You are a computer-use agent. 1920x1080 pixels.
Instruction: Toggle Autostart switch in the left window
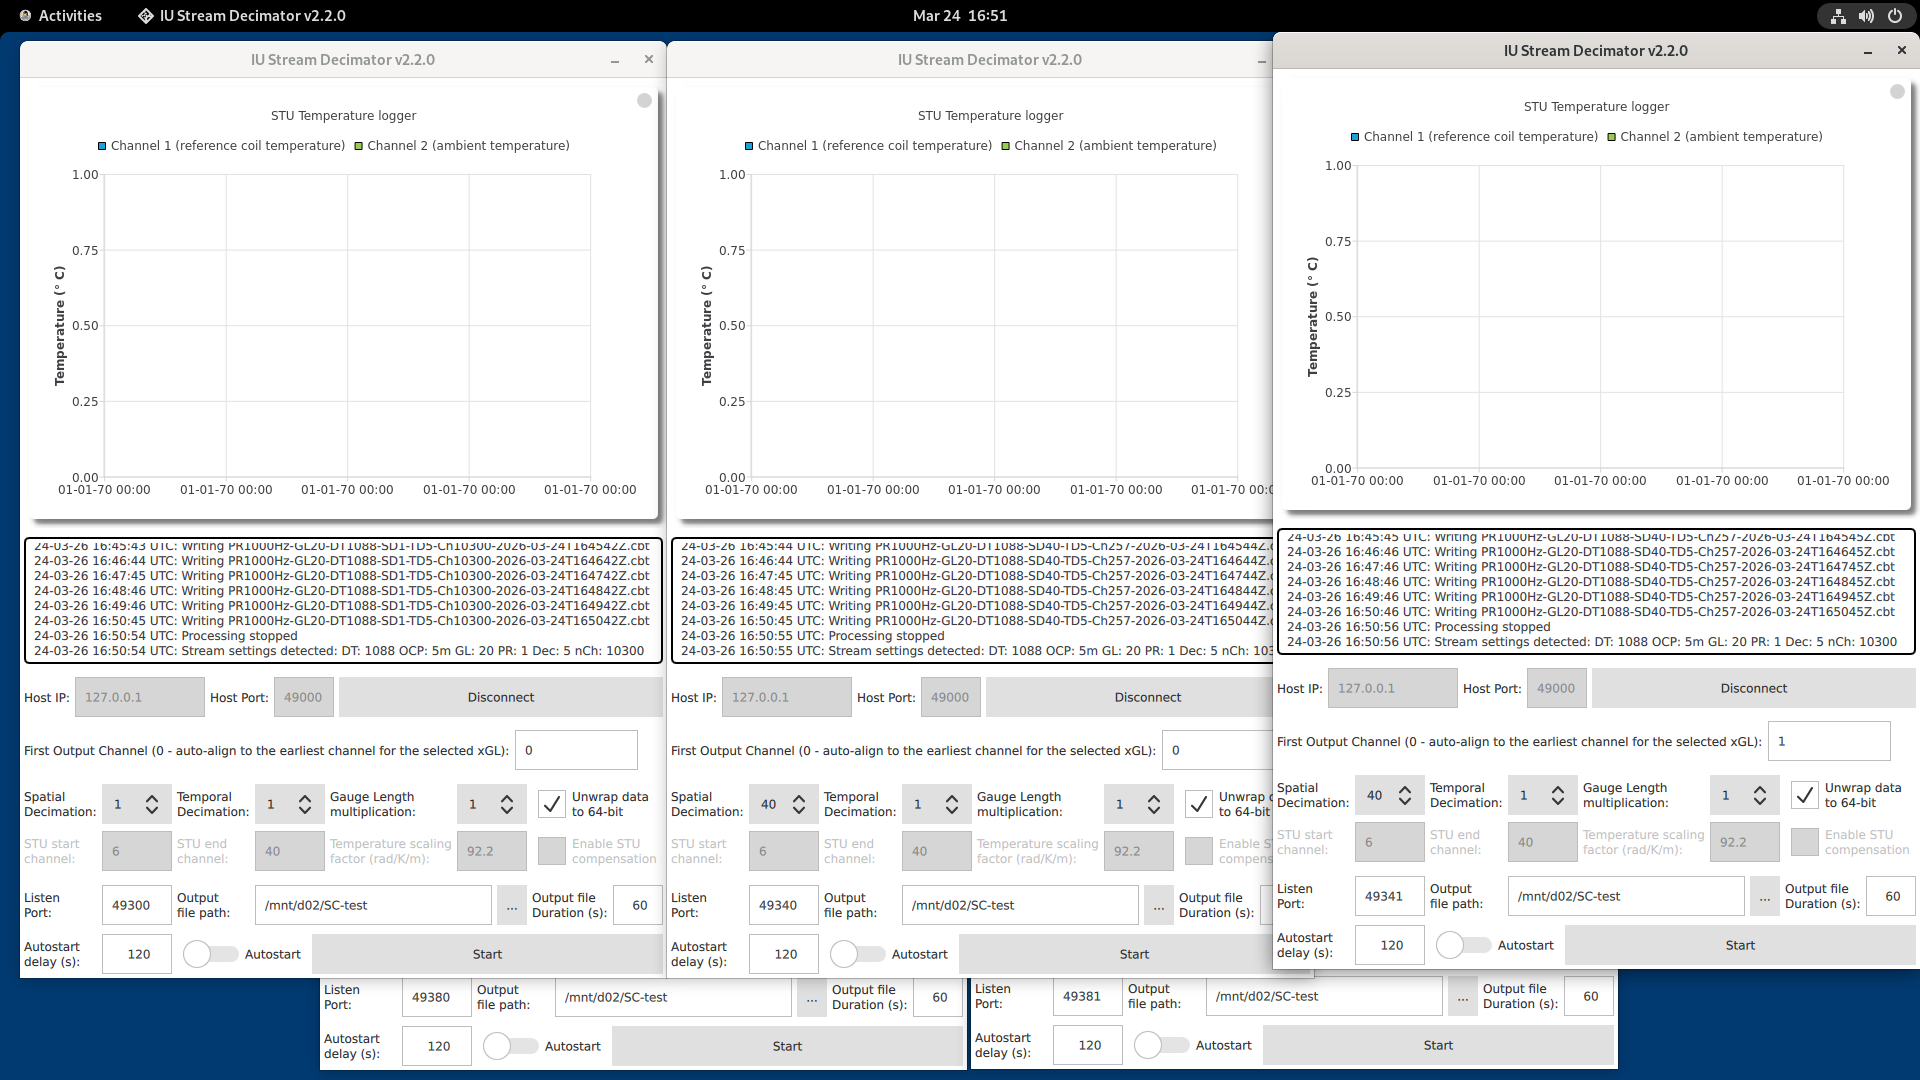pos(210,954)
